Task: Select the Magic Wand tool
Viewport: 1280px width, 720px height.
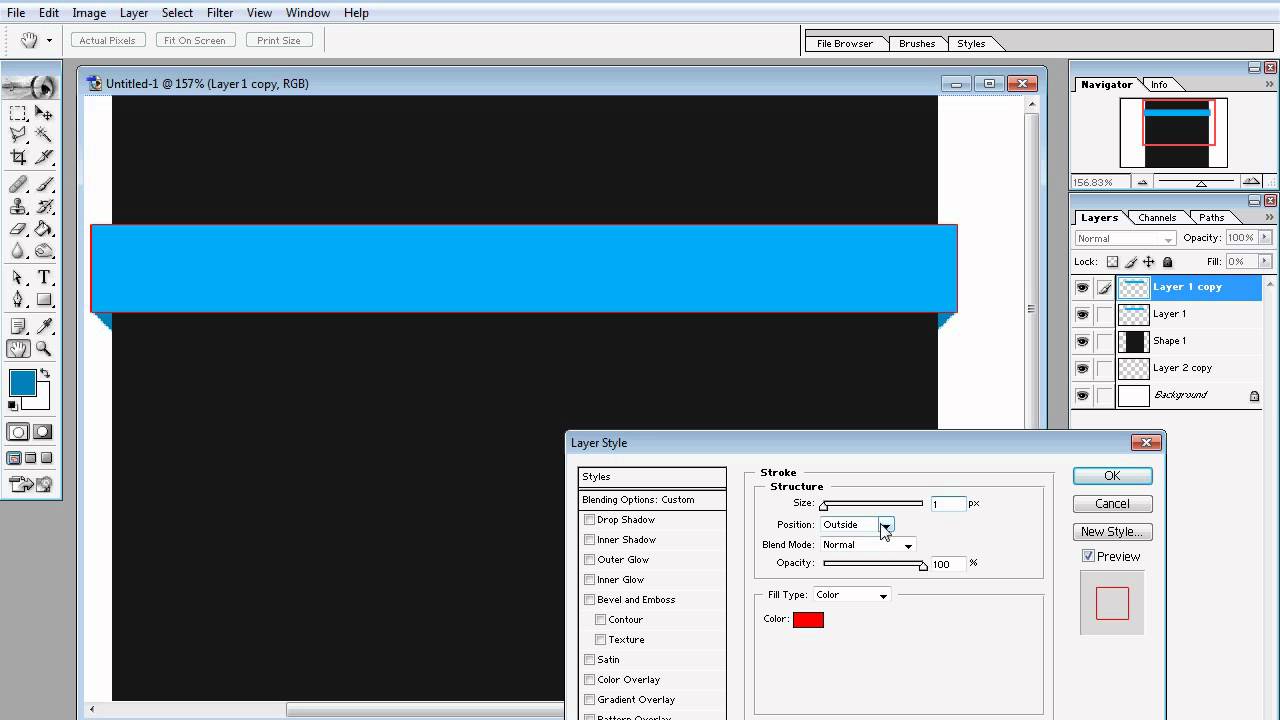Action: coord(44,135)
